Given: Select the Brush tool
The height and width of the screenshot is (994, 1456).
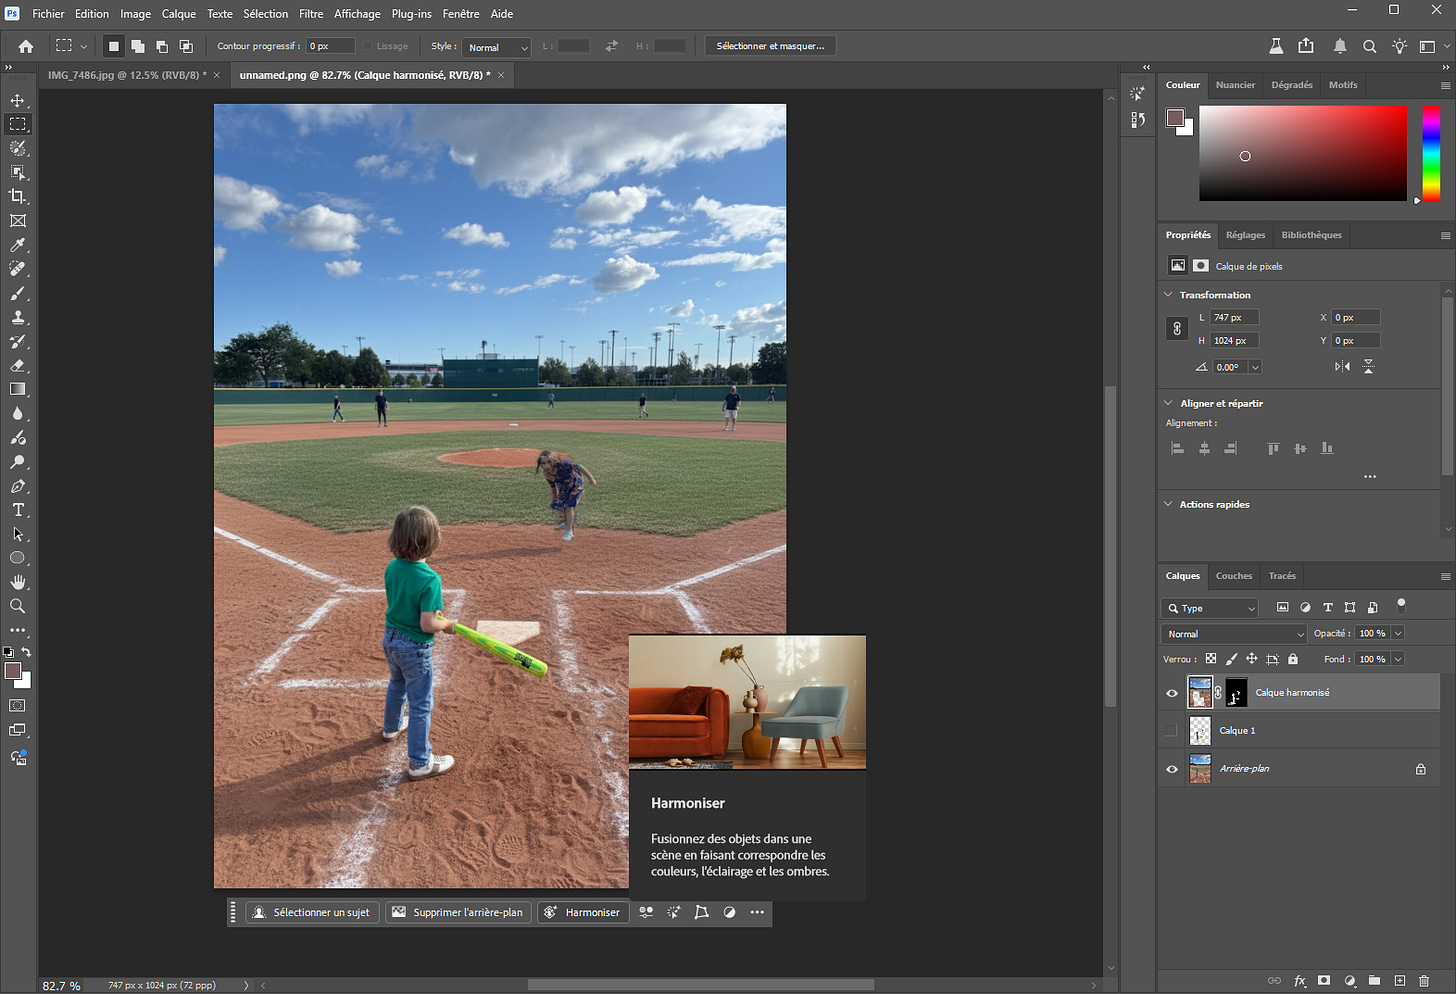Looking at the screenshot, I should 18,294.
